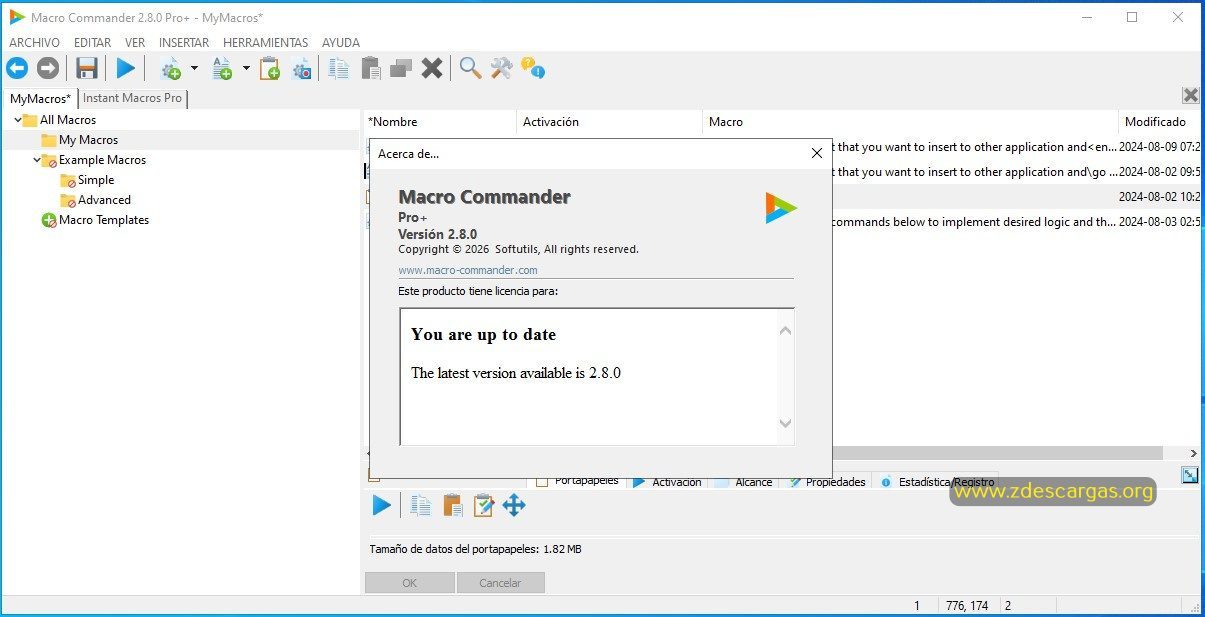Click the Delete X toolbar icon
Screen dimensions: 1205x617
tap(432, 68)
